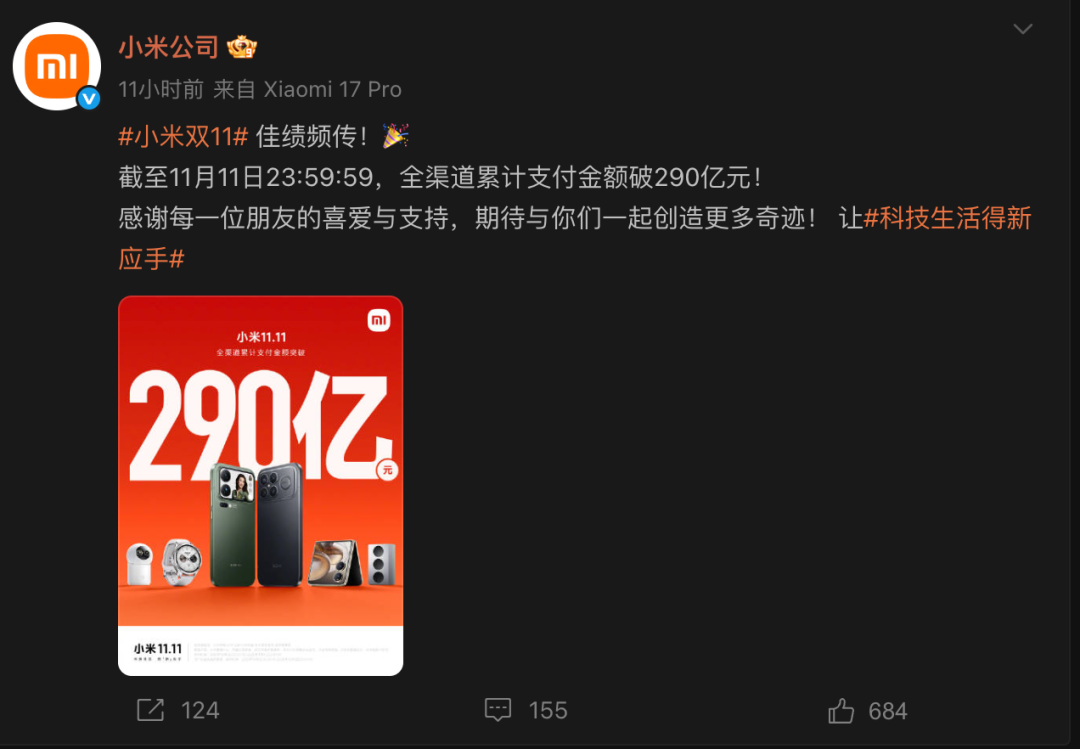Viewport: 1080px width, 749px height.
Task: Click the 11小时前 timestamp
Action: click(161, 90)
